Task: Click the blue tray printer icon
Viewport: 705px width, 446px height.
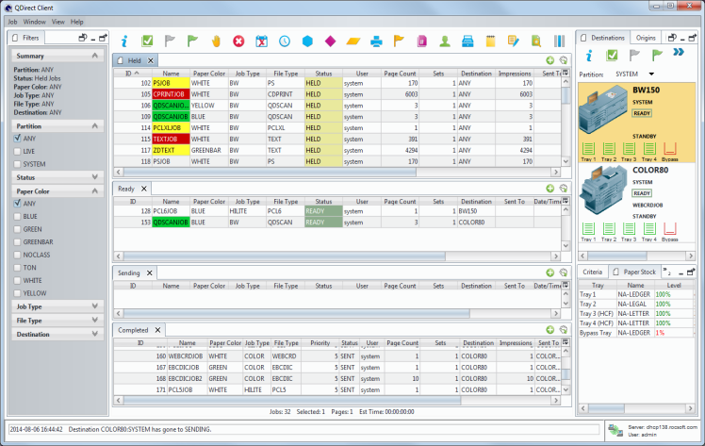Action: point(468,41)
